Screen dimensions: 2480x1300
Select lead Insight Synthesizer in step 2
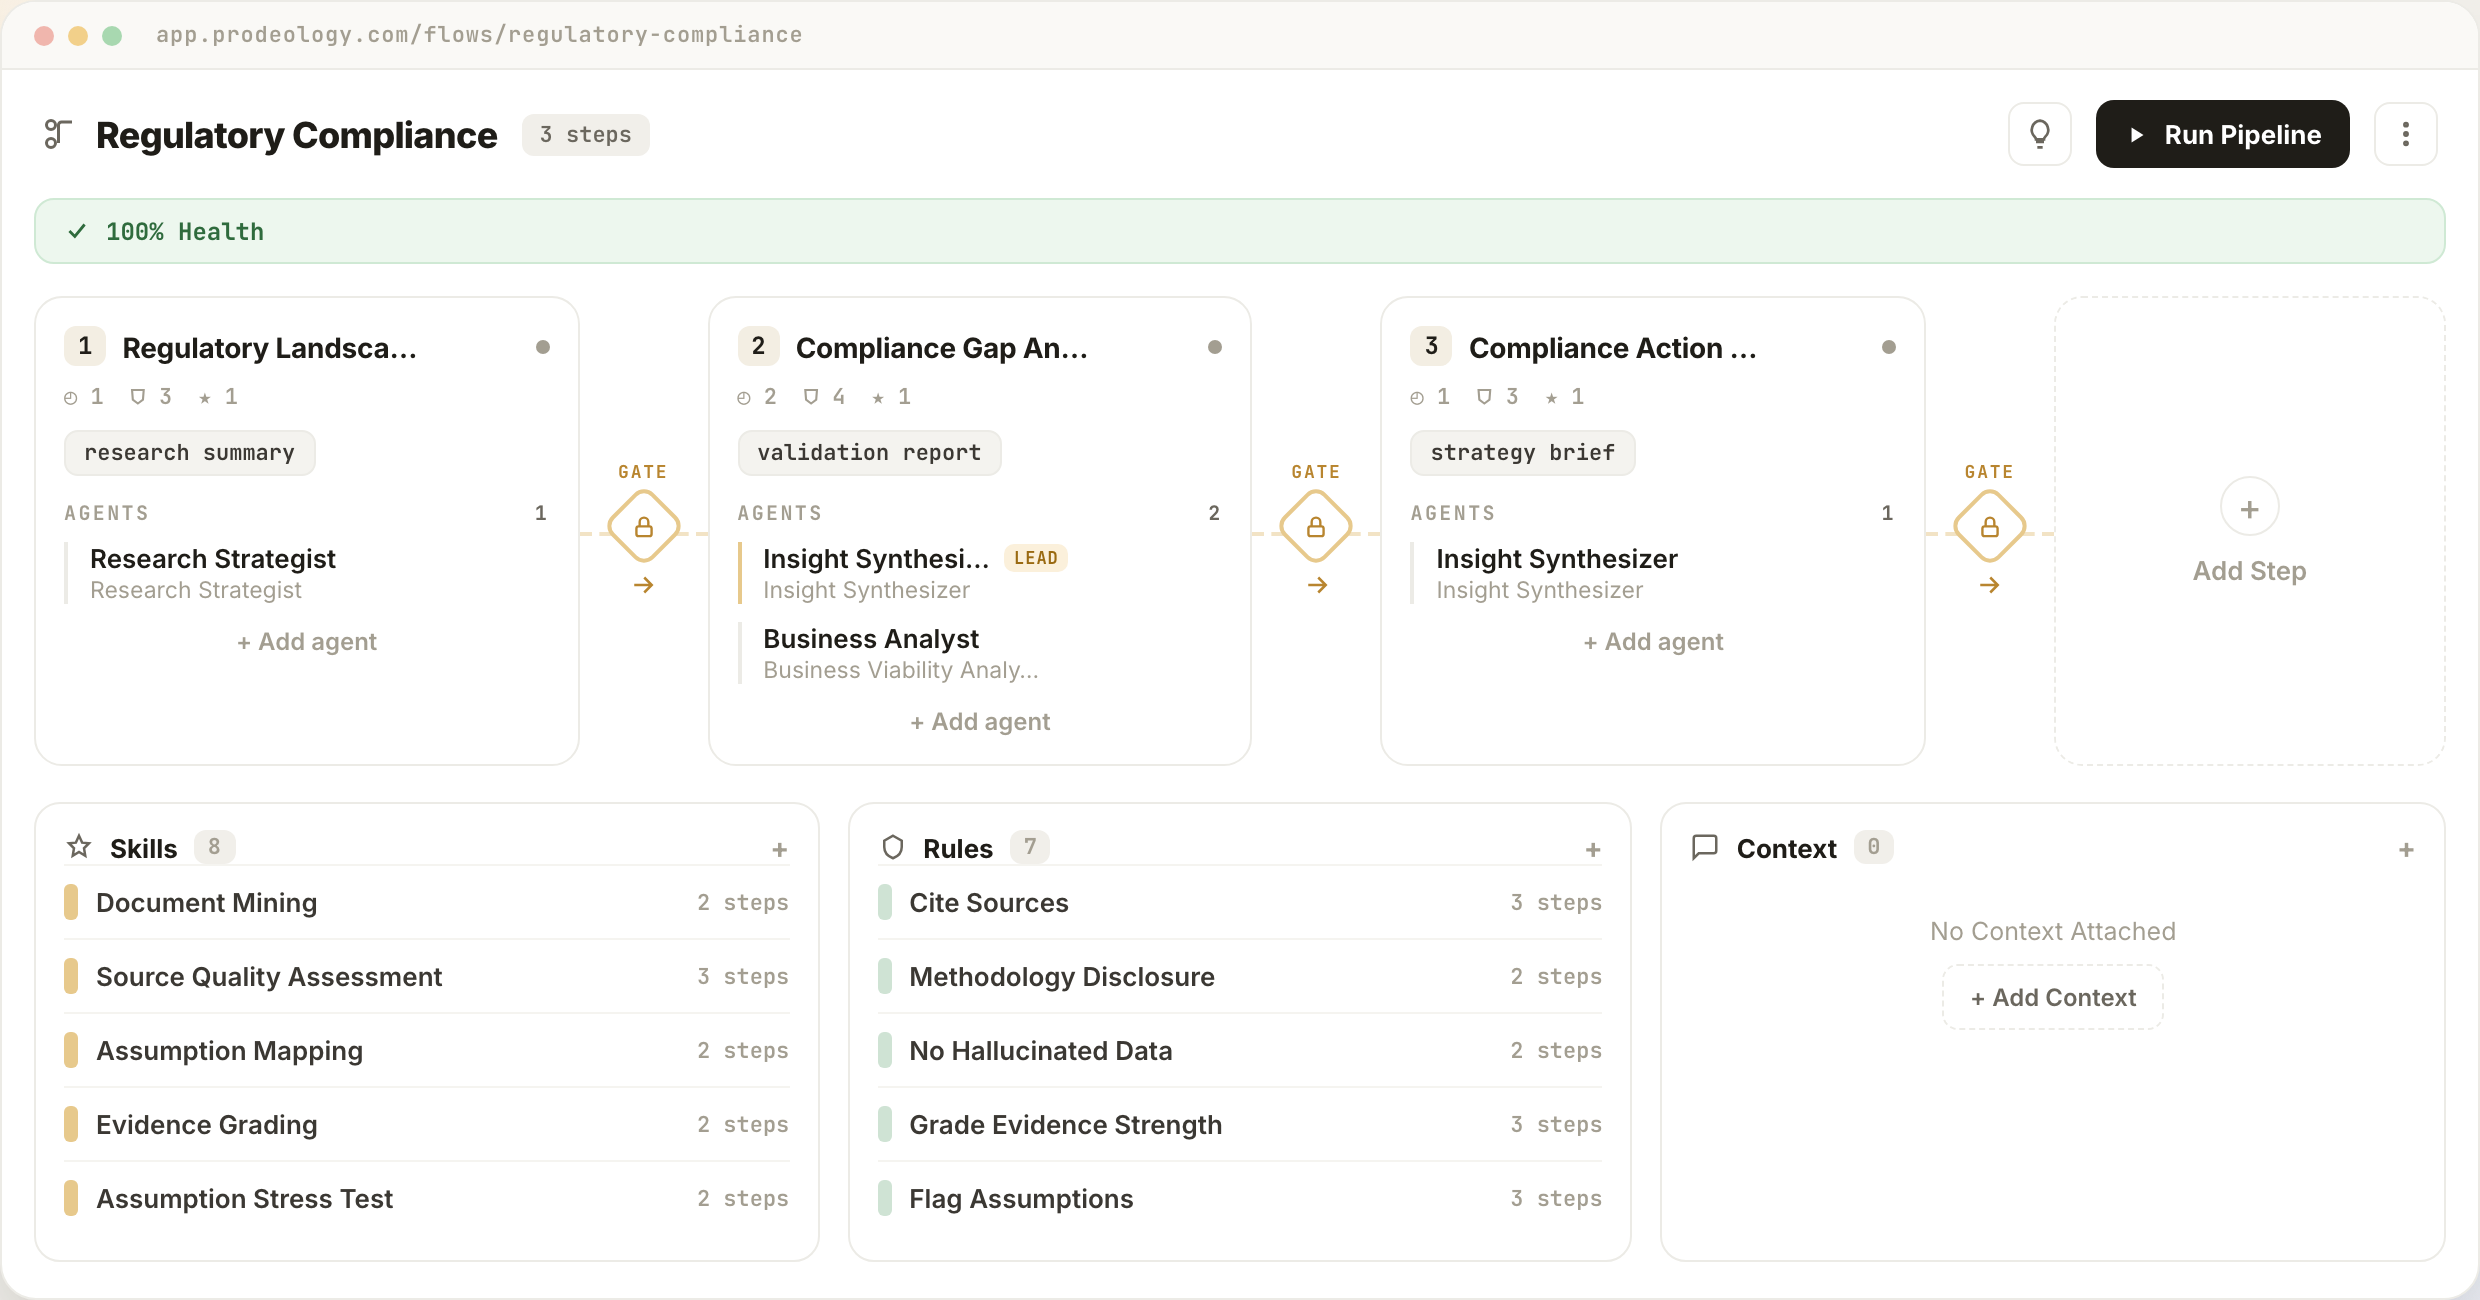[x=980, y=574]
